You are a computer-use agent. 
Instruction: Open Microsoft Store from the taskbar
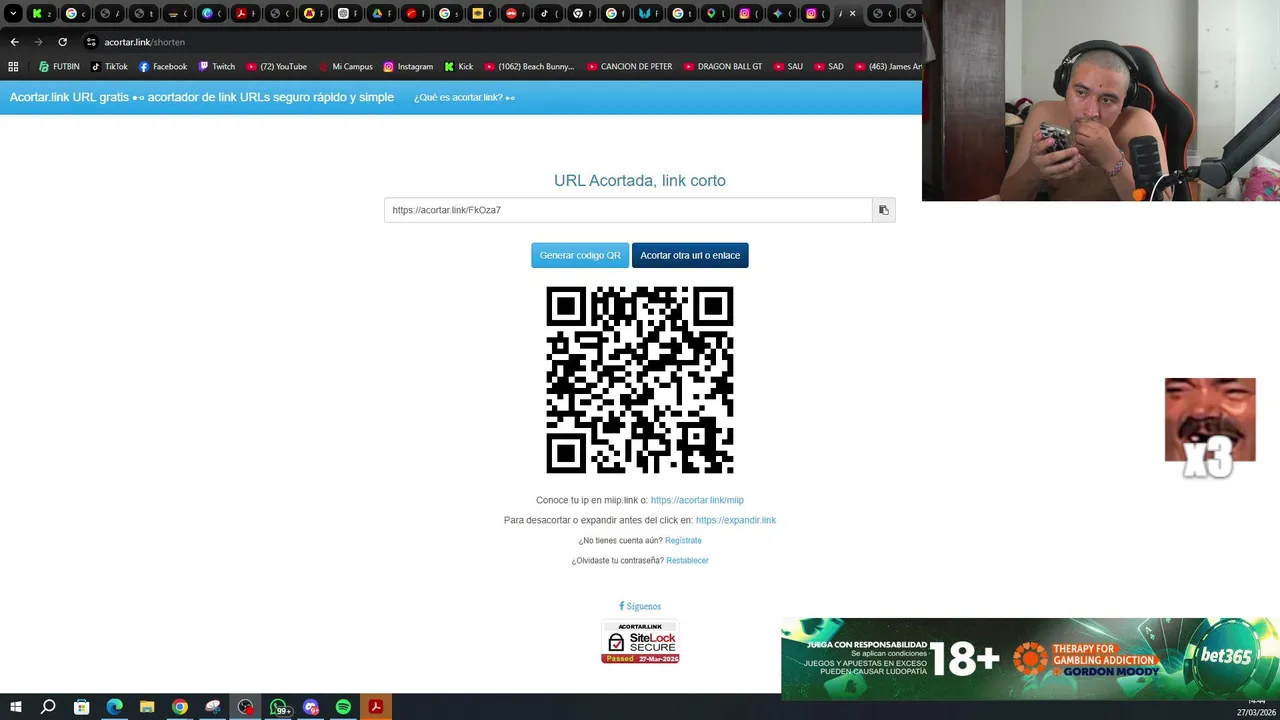point(82,707)
